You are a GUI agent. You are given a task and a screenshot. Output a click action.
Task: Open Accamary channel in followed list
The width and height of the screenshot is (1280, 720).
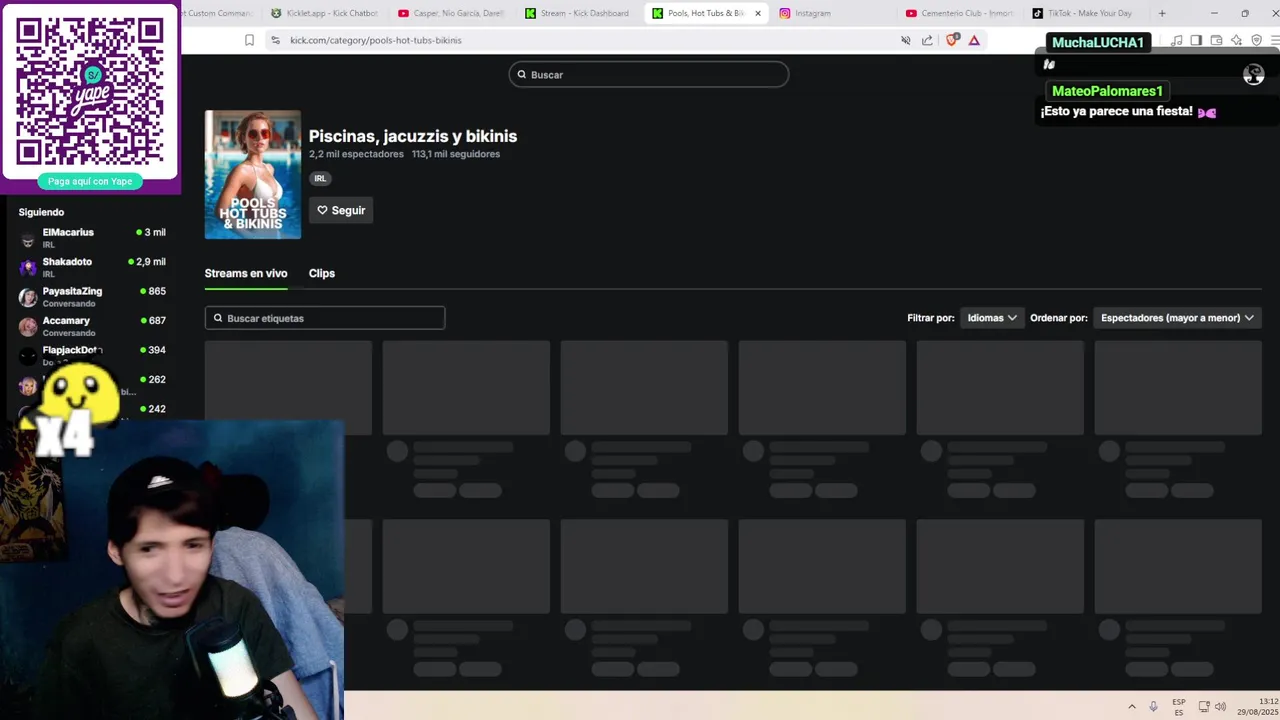[x=92, y=326]
